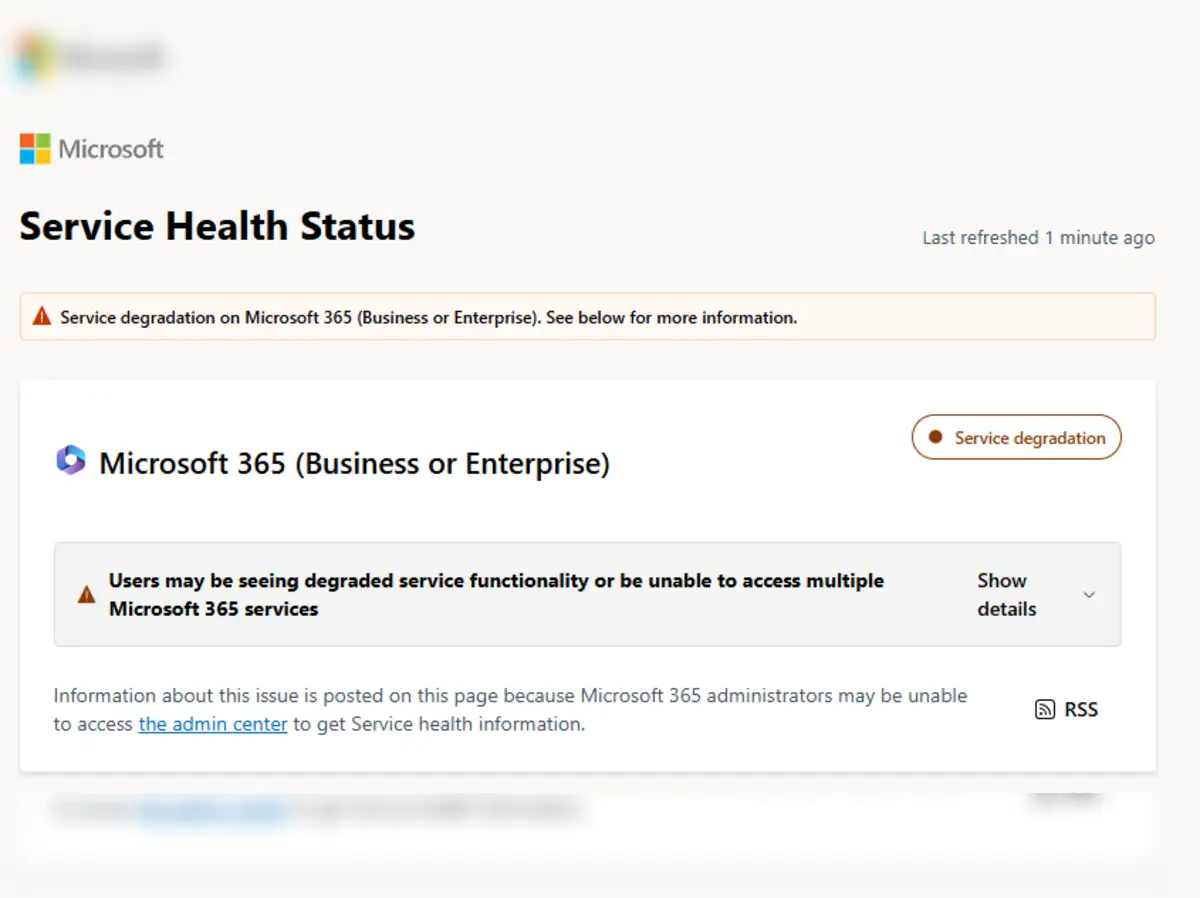Open the admin center link
This screenshot has height=898, width=1200.
point(213,724)
